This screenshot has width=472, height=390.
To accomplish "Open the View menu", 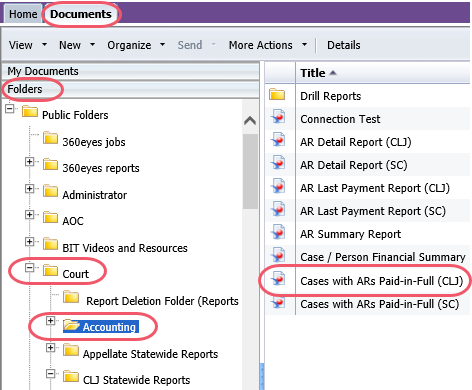I will (27, 45).
